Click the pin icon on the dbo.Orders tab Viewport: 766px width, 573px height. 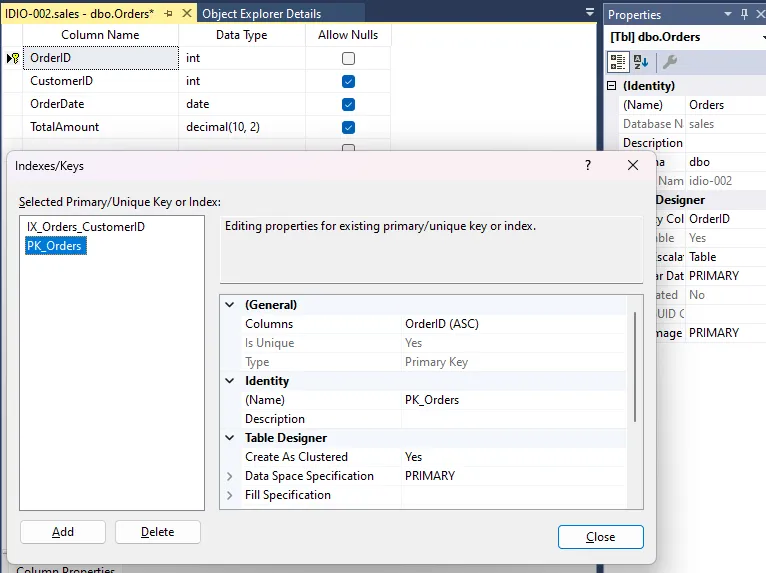(x=168, y=14)
